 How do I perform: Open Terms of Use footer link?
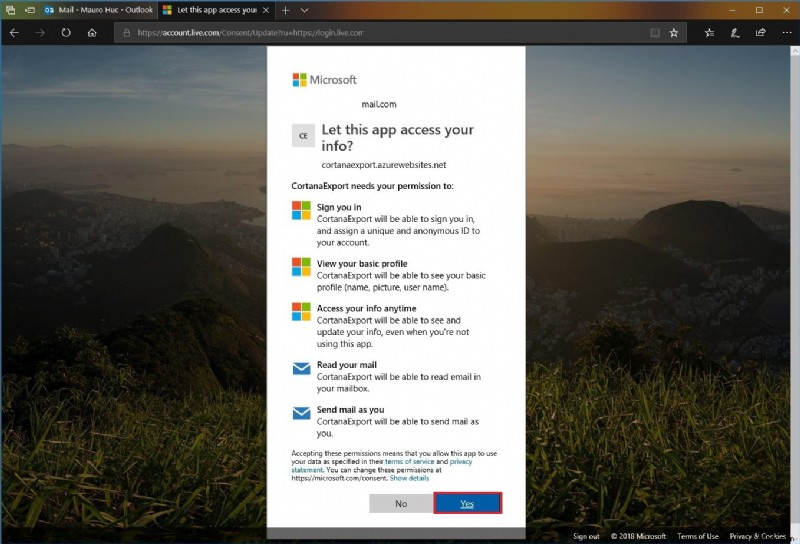pos(697,536)
